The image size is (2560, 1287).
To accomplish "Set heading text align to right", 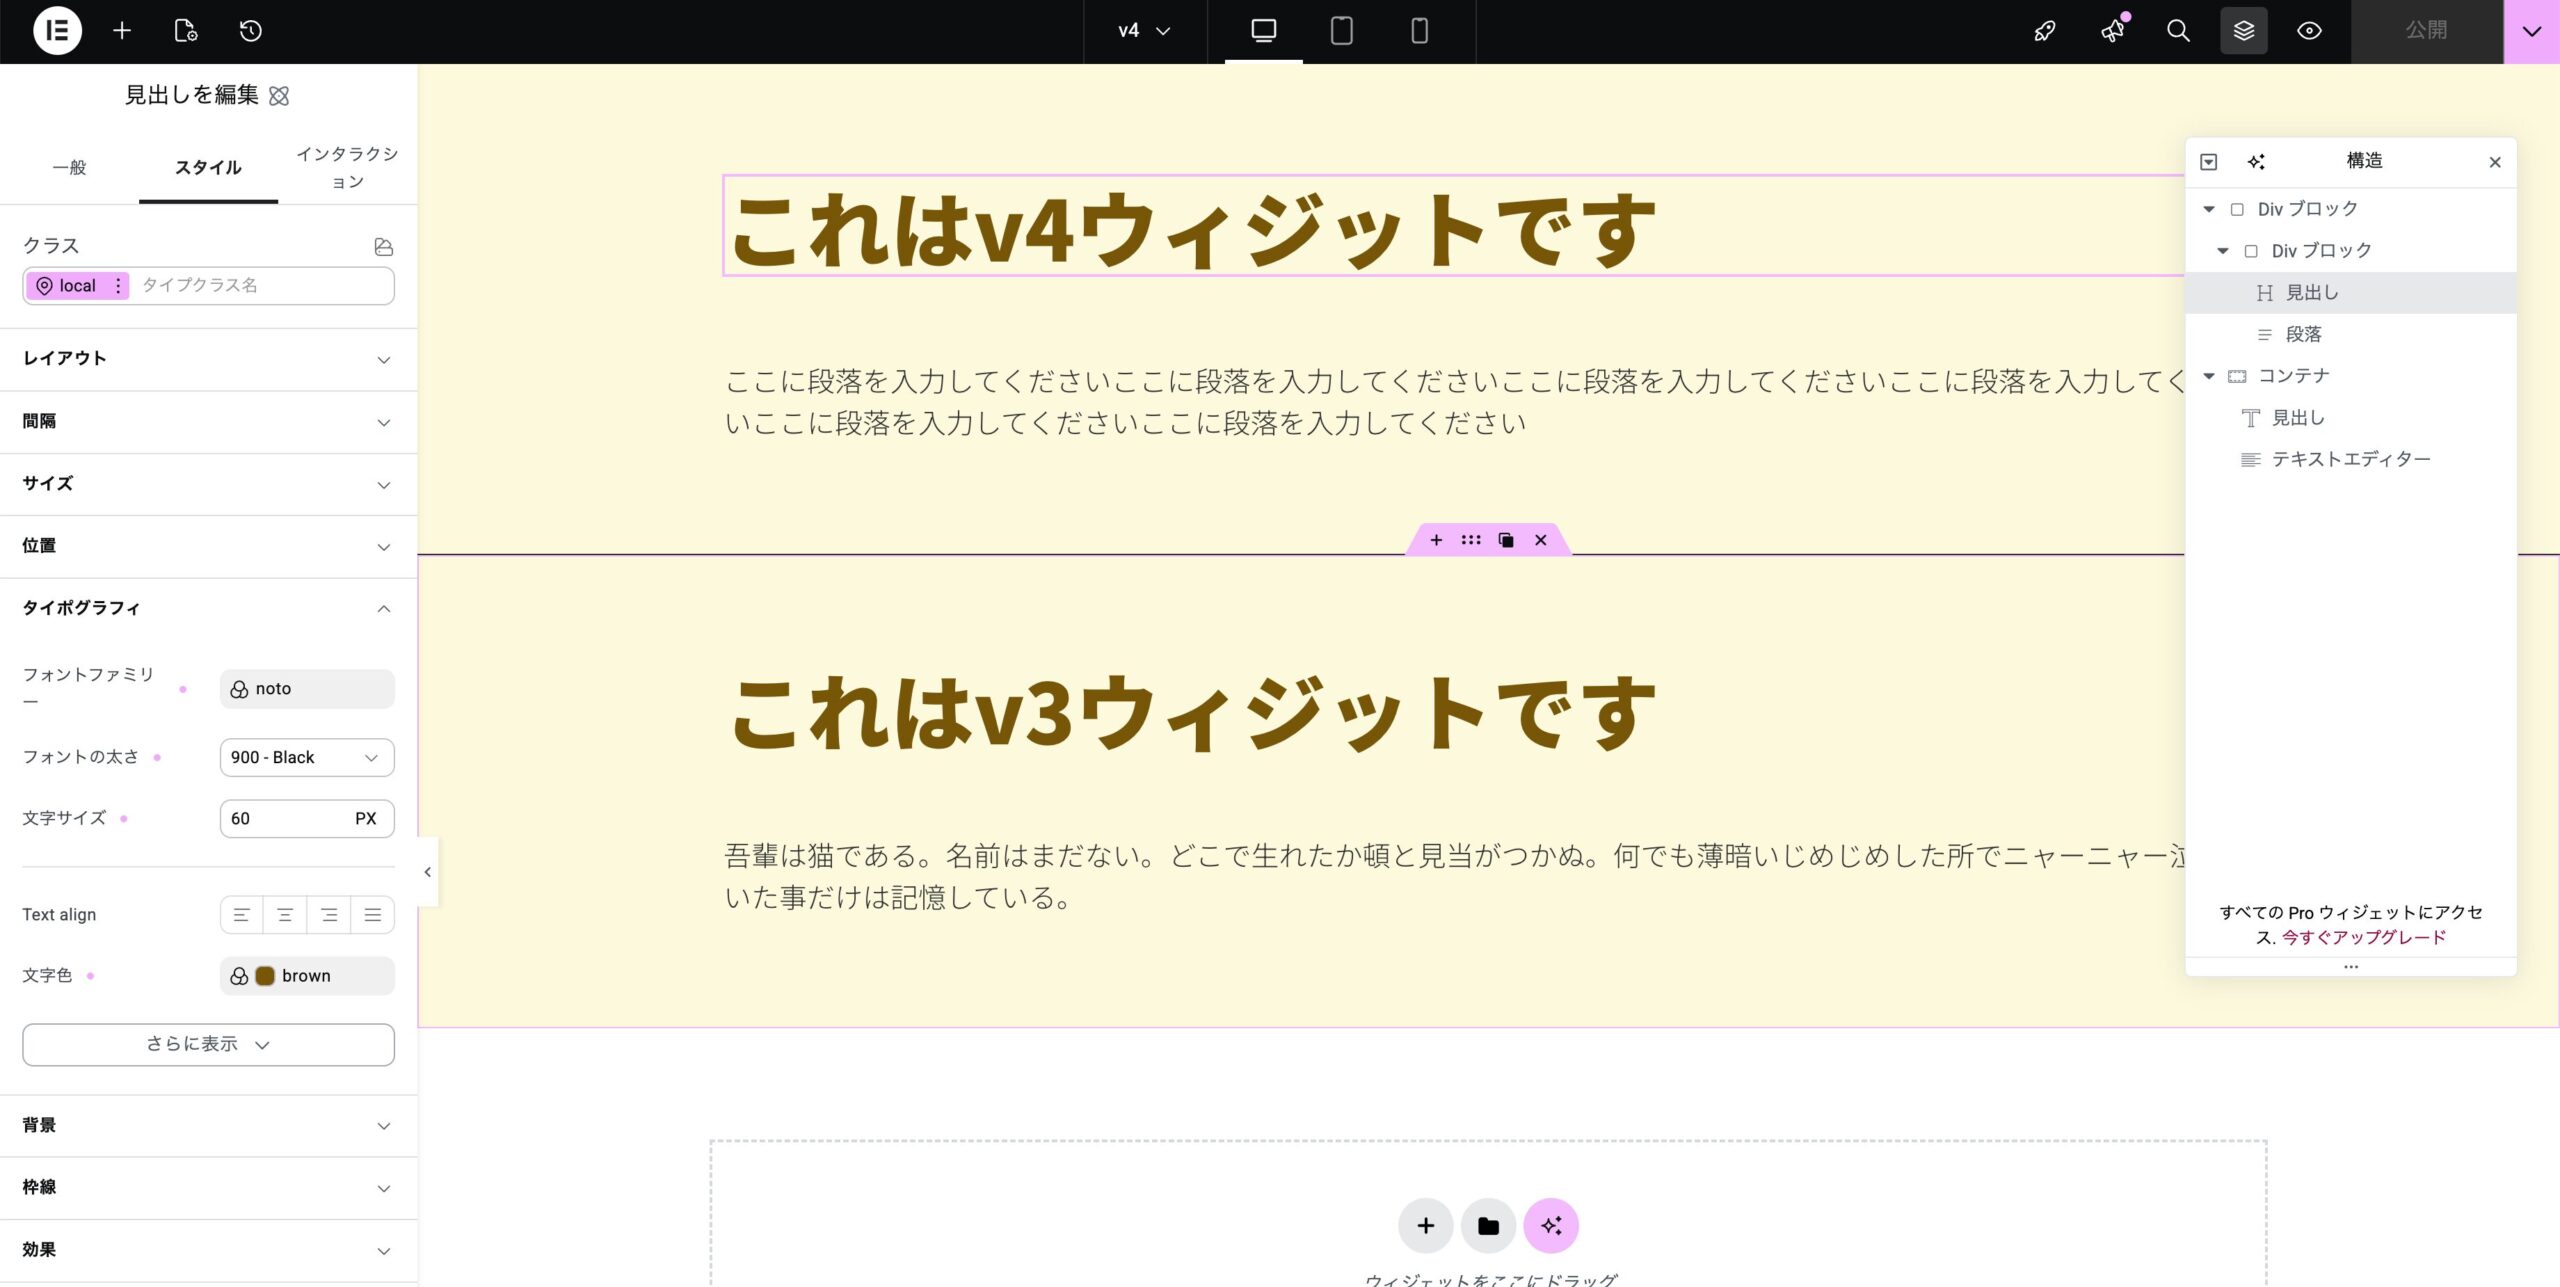I will click(x=330, y=913).
